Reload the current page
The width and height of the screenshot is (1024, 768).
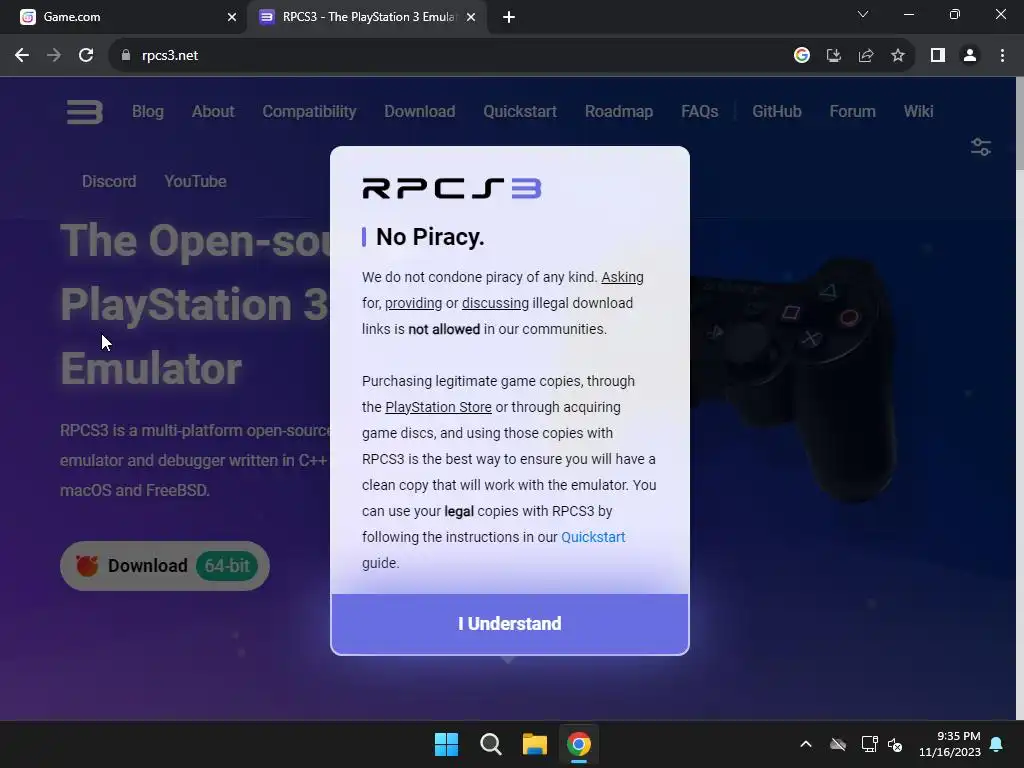point(86,56)
